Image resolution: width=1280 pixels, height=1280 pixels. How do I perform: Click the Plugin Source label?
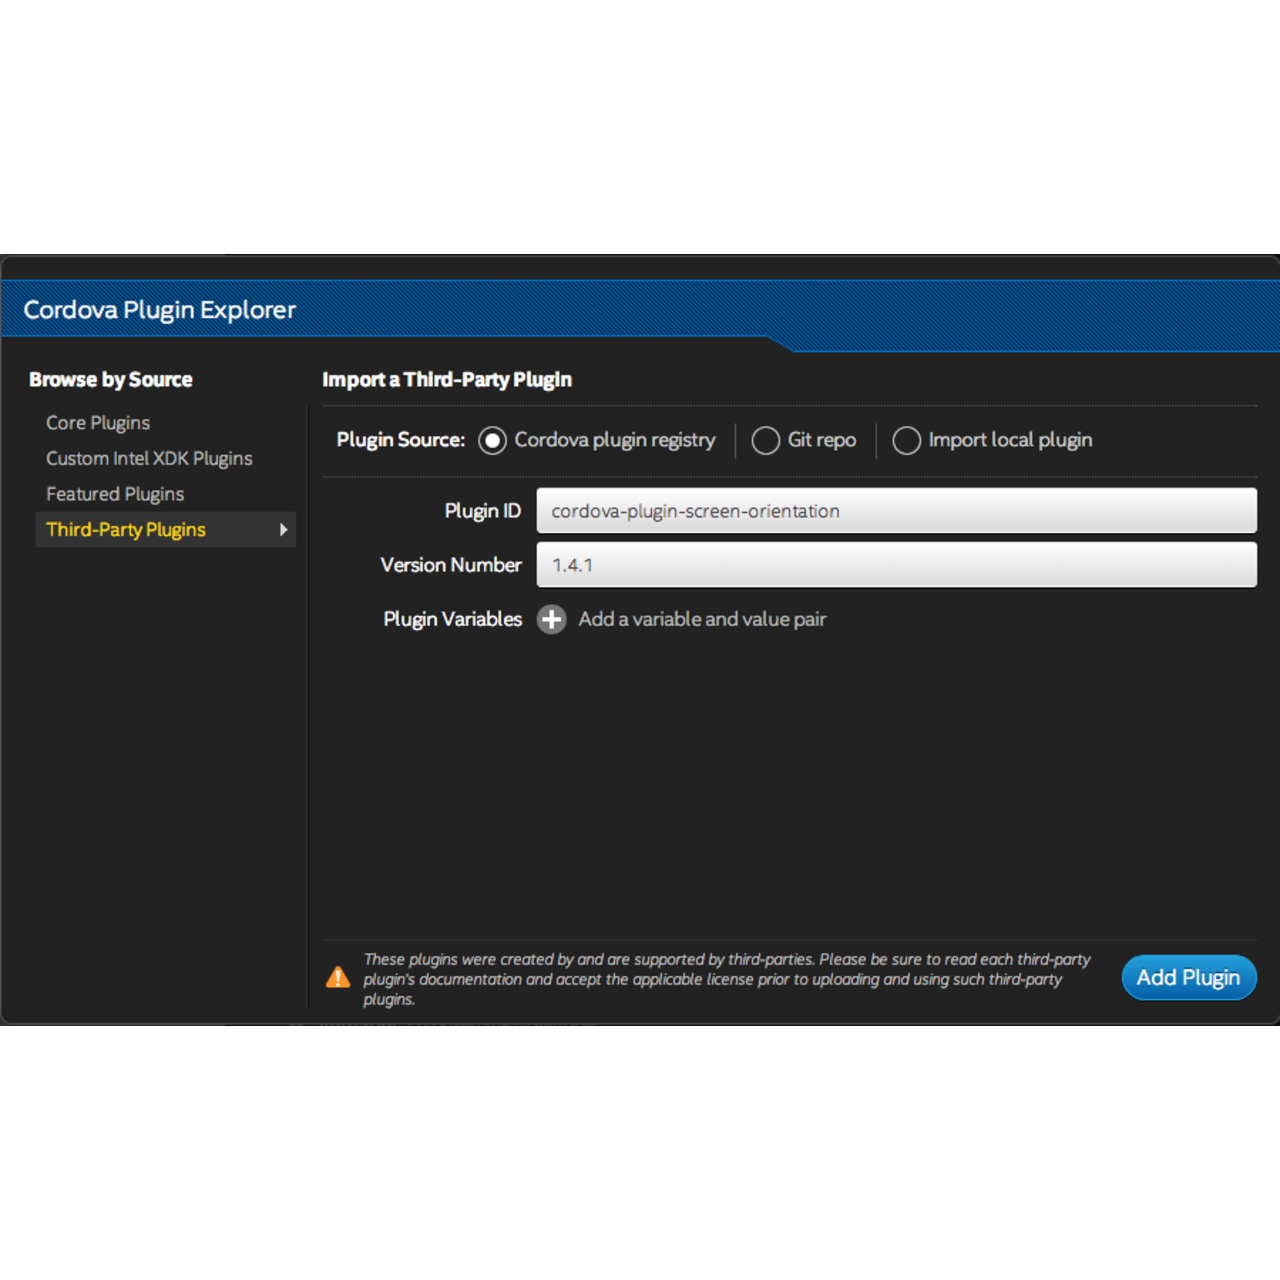pos(401,440)
